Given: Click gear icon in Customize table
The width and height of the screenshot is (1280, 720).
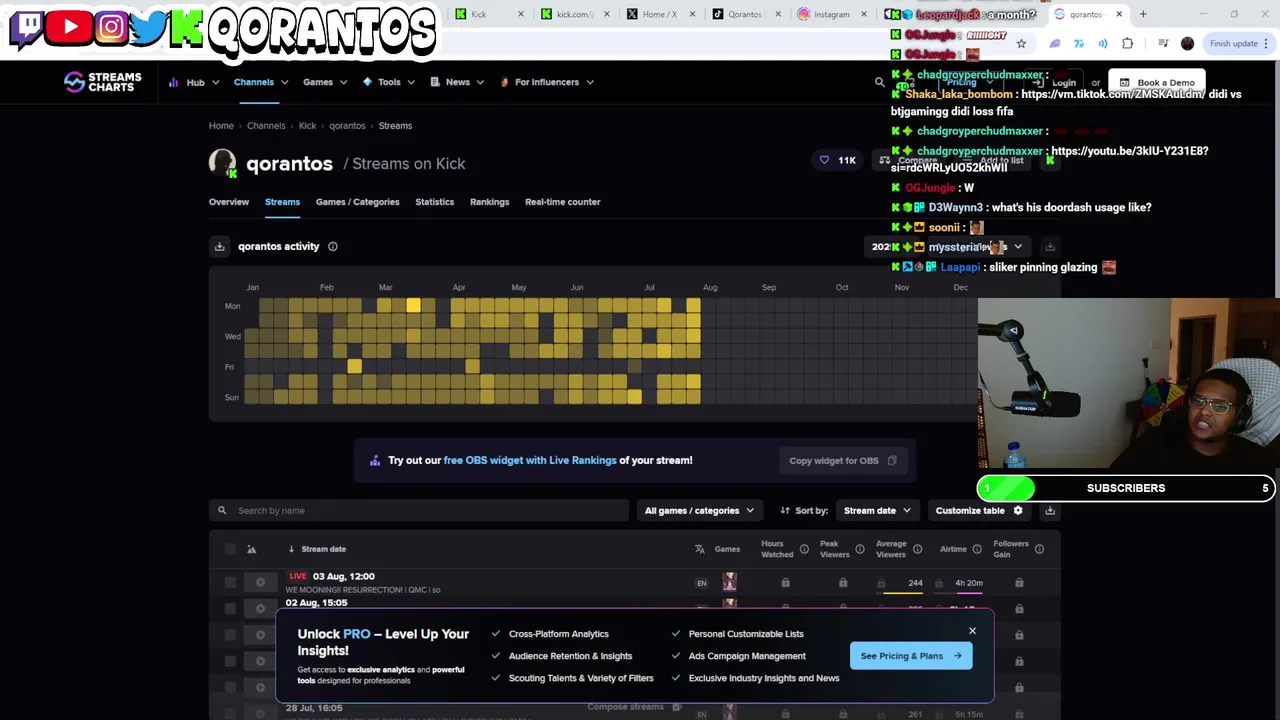Looking at the screenshot, I should pyautogui.click(x=1018, y=511).
